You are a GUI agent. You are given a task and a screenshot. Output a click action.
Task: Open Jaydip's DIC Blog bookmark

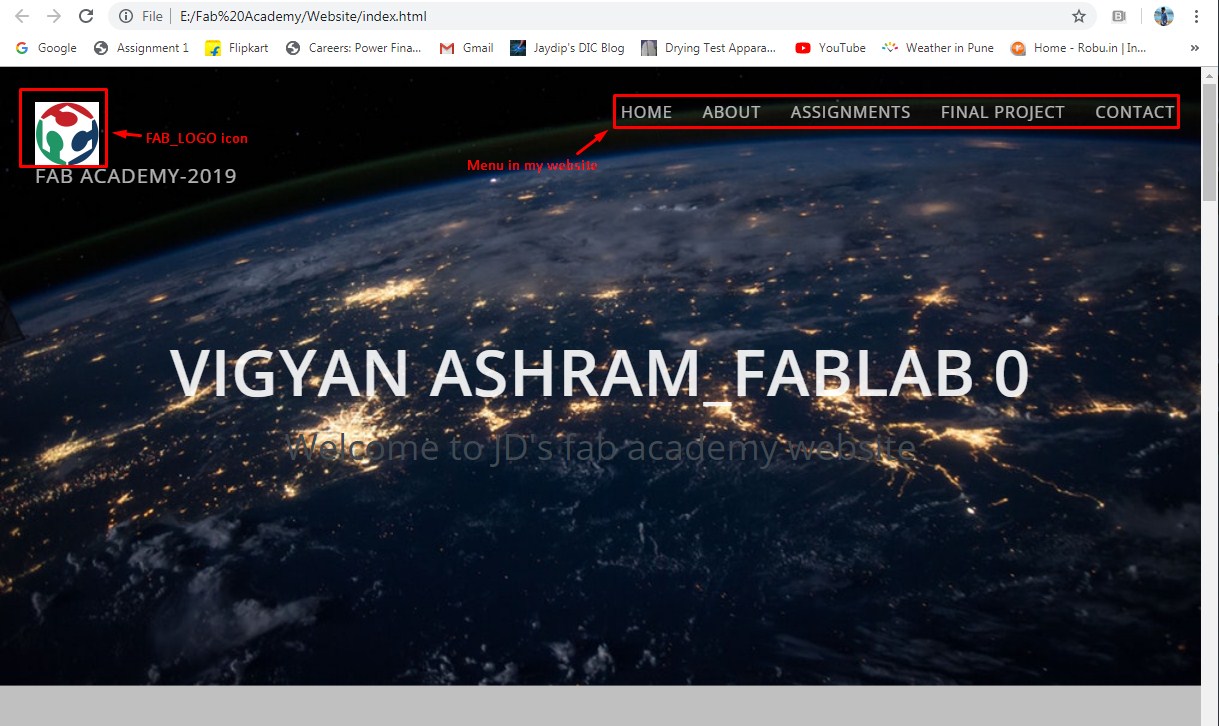[567, 47]
